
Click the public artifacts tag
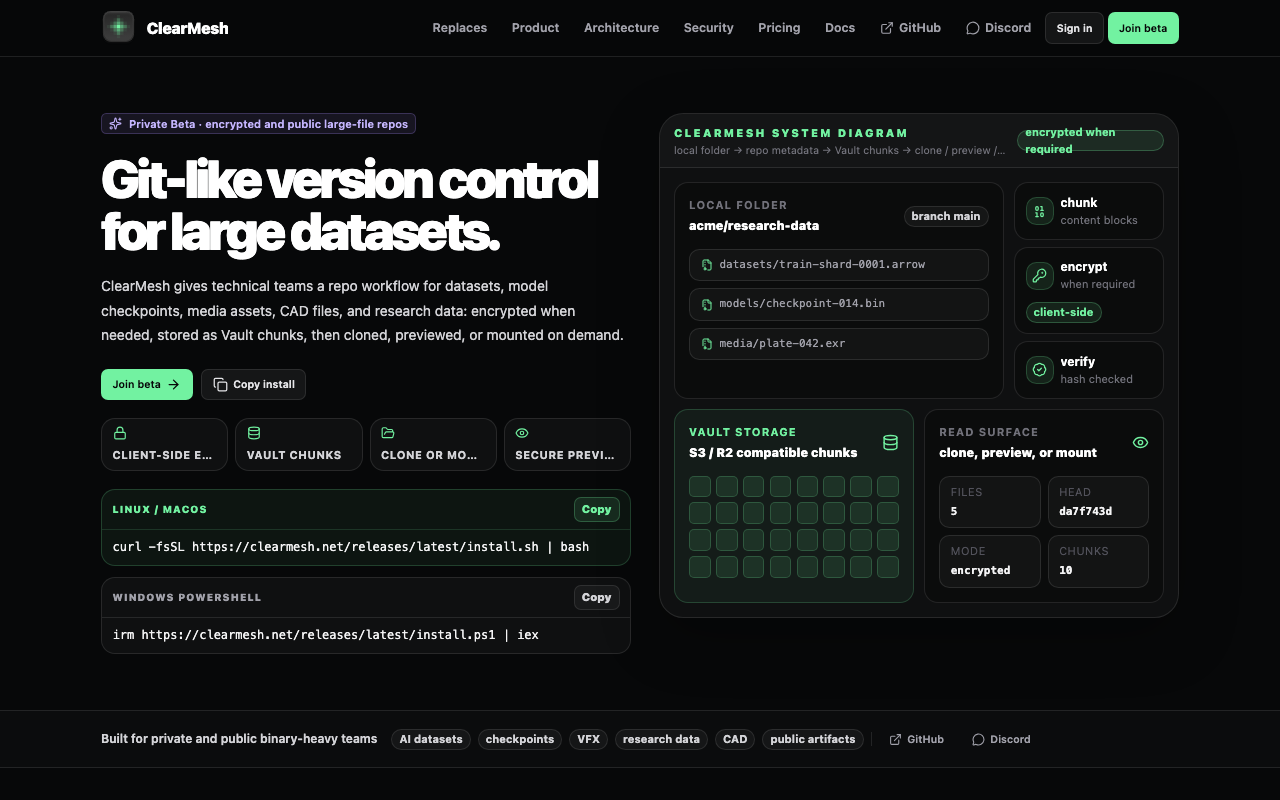pyautogui.click(x=813, y=740)
